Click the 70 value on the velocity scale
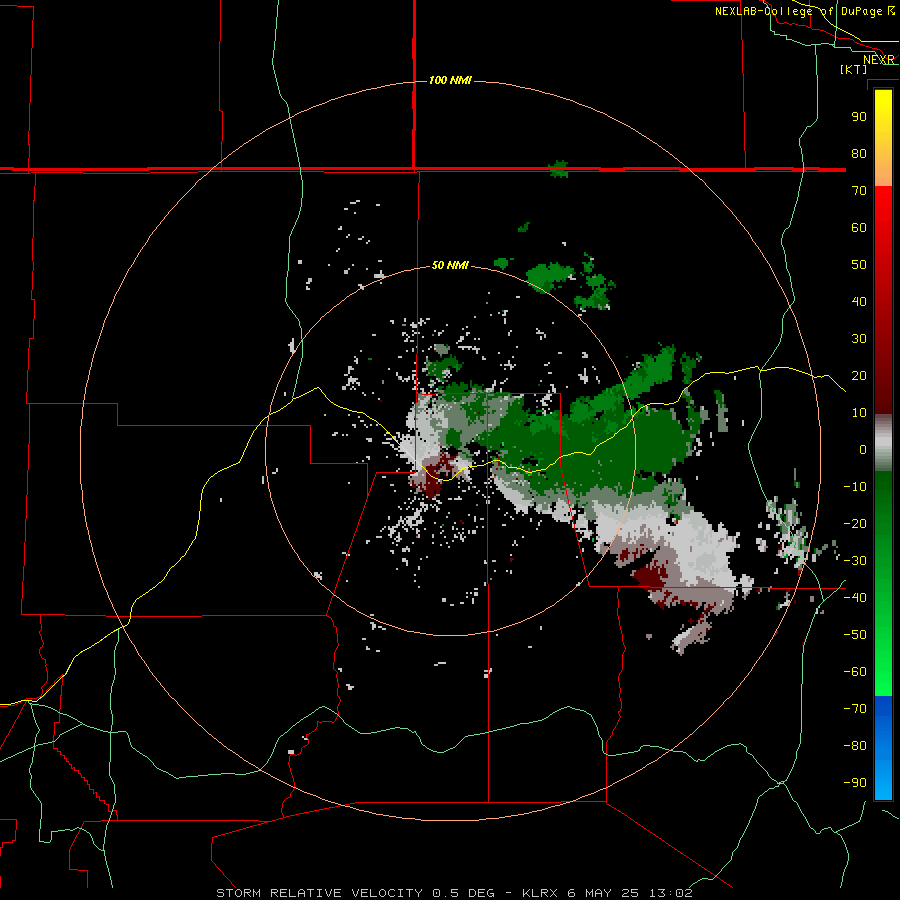The height and width of the screenshot is (900, 900). 859,191
